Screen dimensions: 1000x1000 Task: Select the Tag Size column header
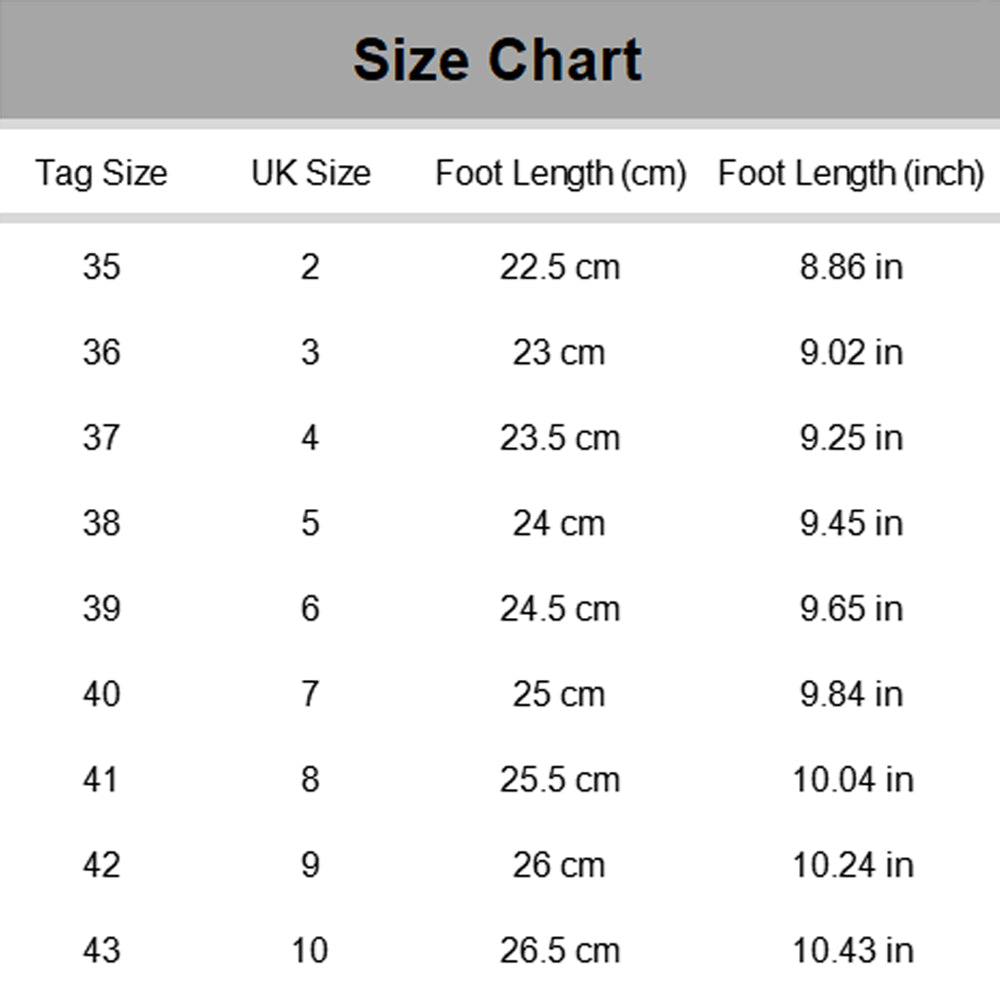[101, 173]
